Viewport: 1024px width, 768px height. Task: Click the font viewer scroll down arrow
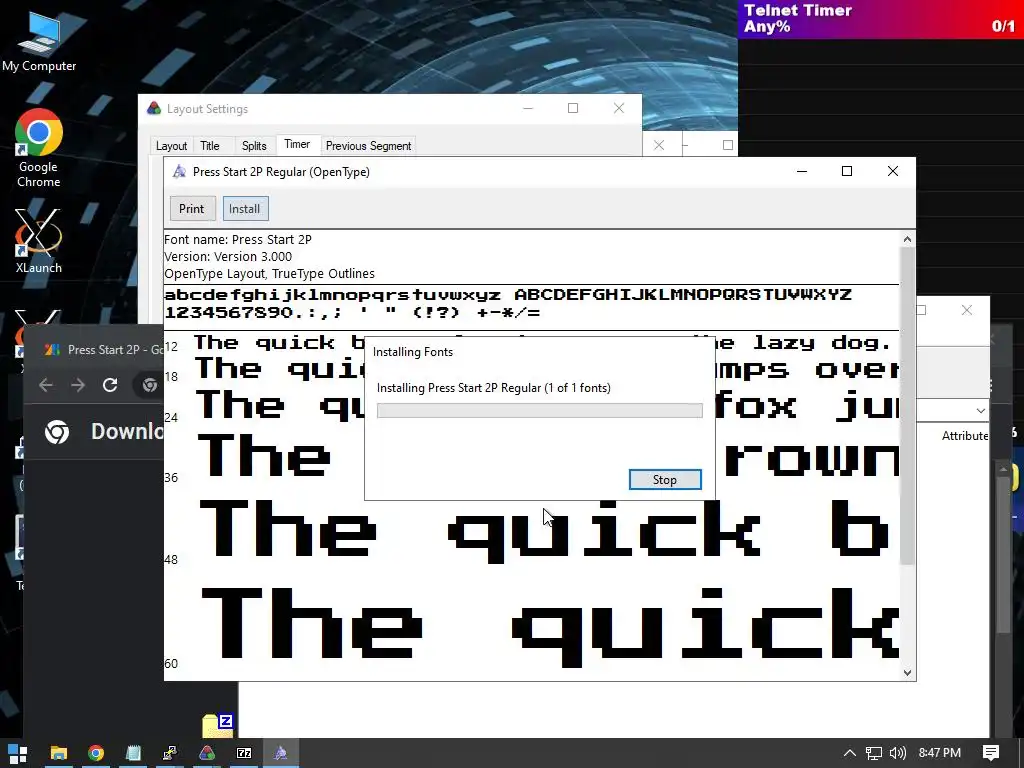coord(907,673)
